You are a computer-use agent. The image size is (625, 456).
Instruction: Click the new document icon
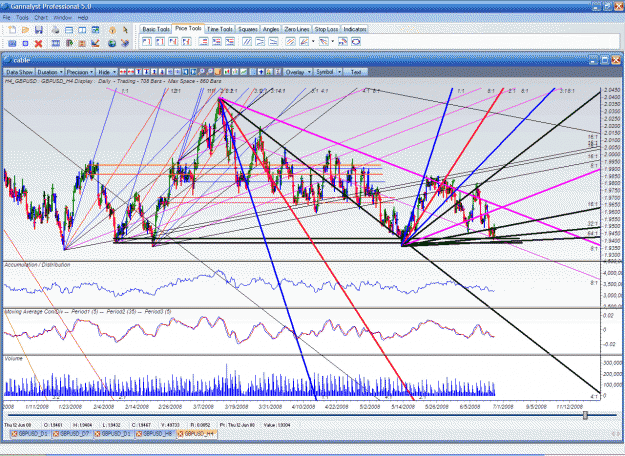12,30
